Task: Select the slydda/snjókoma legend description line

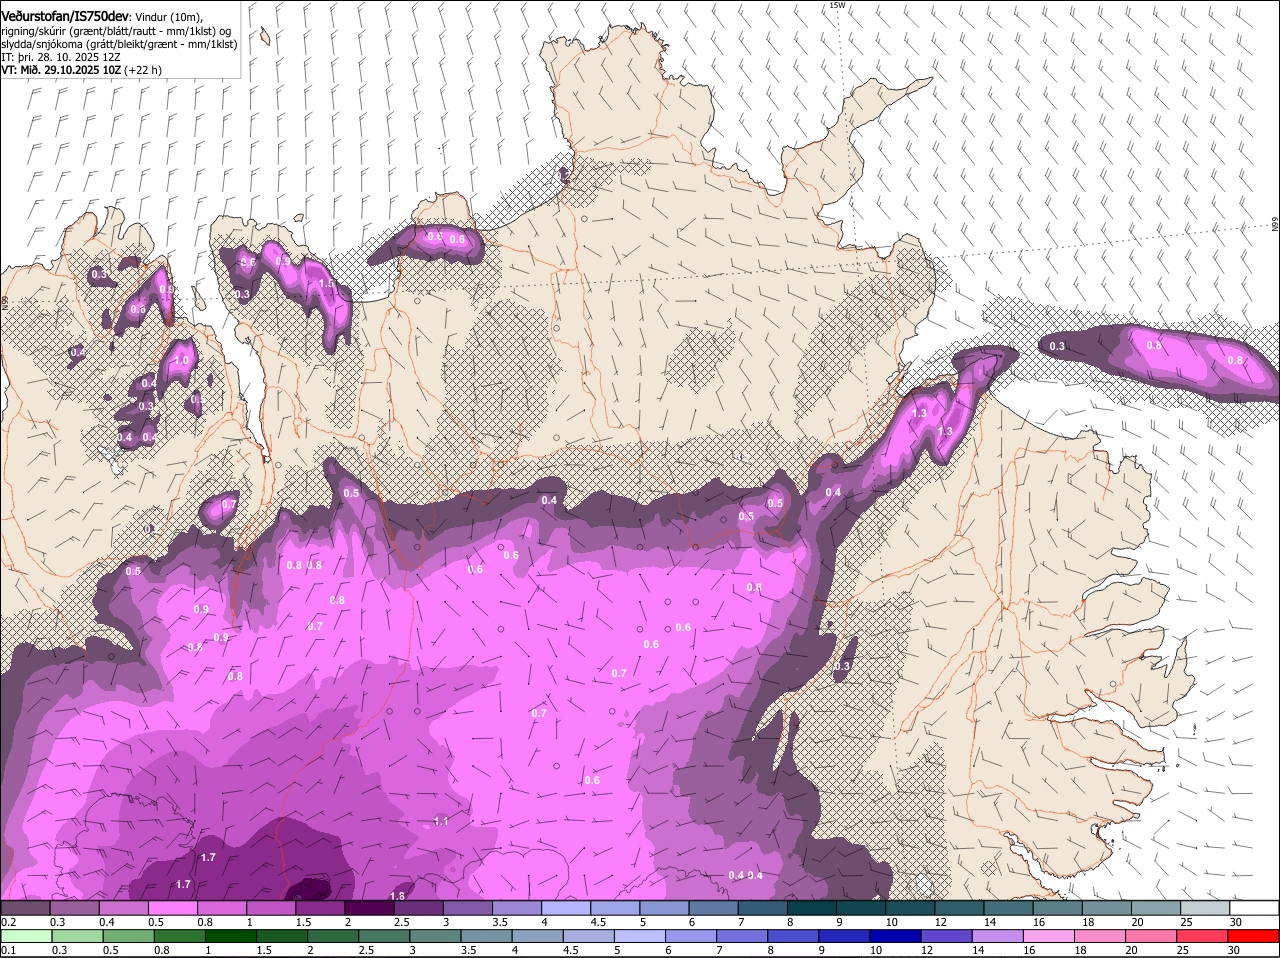Action: coord(119,44)
